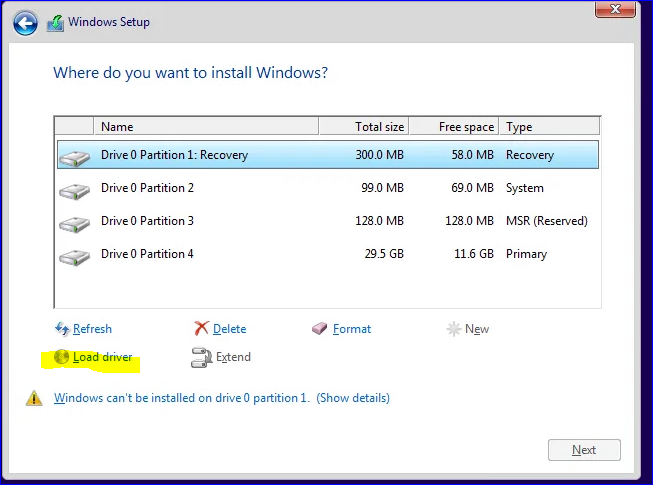
Task: Click the yellow warning triangle icon
Action: 34,398
